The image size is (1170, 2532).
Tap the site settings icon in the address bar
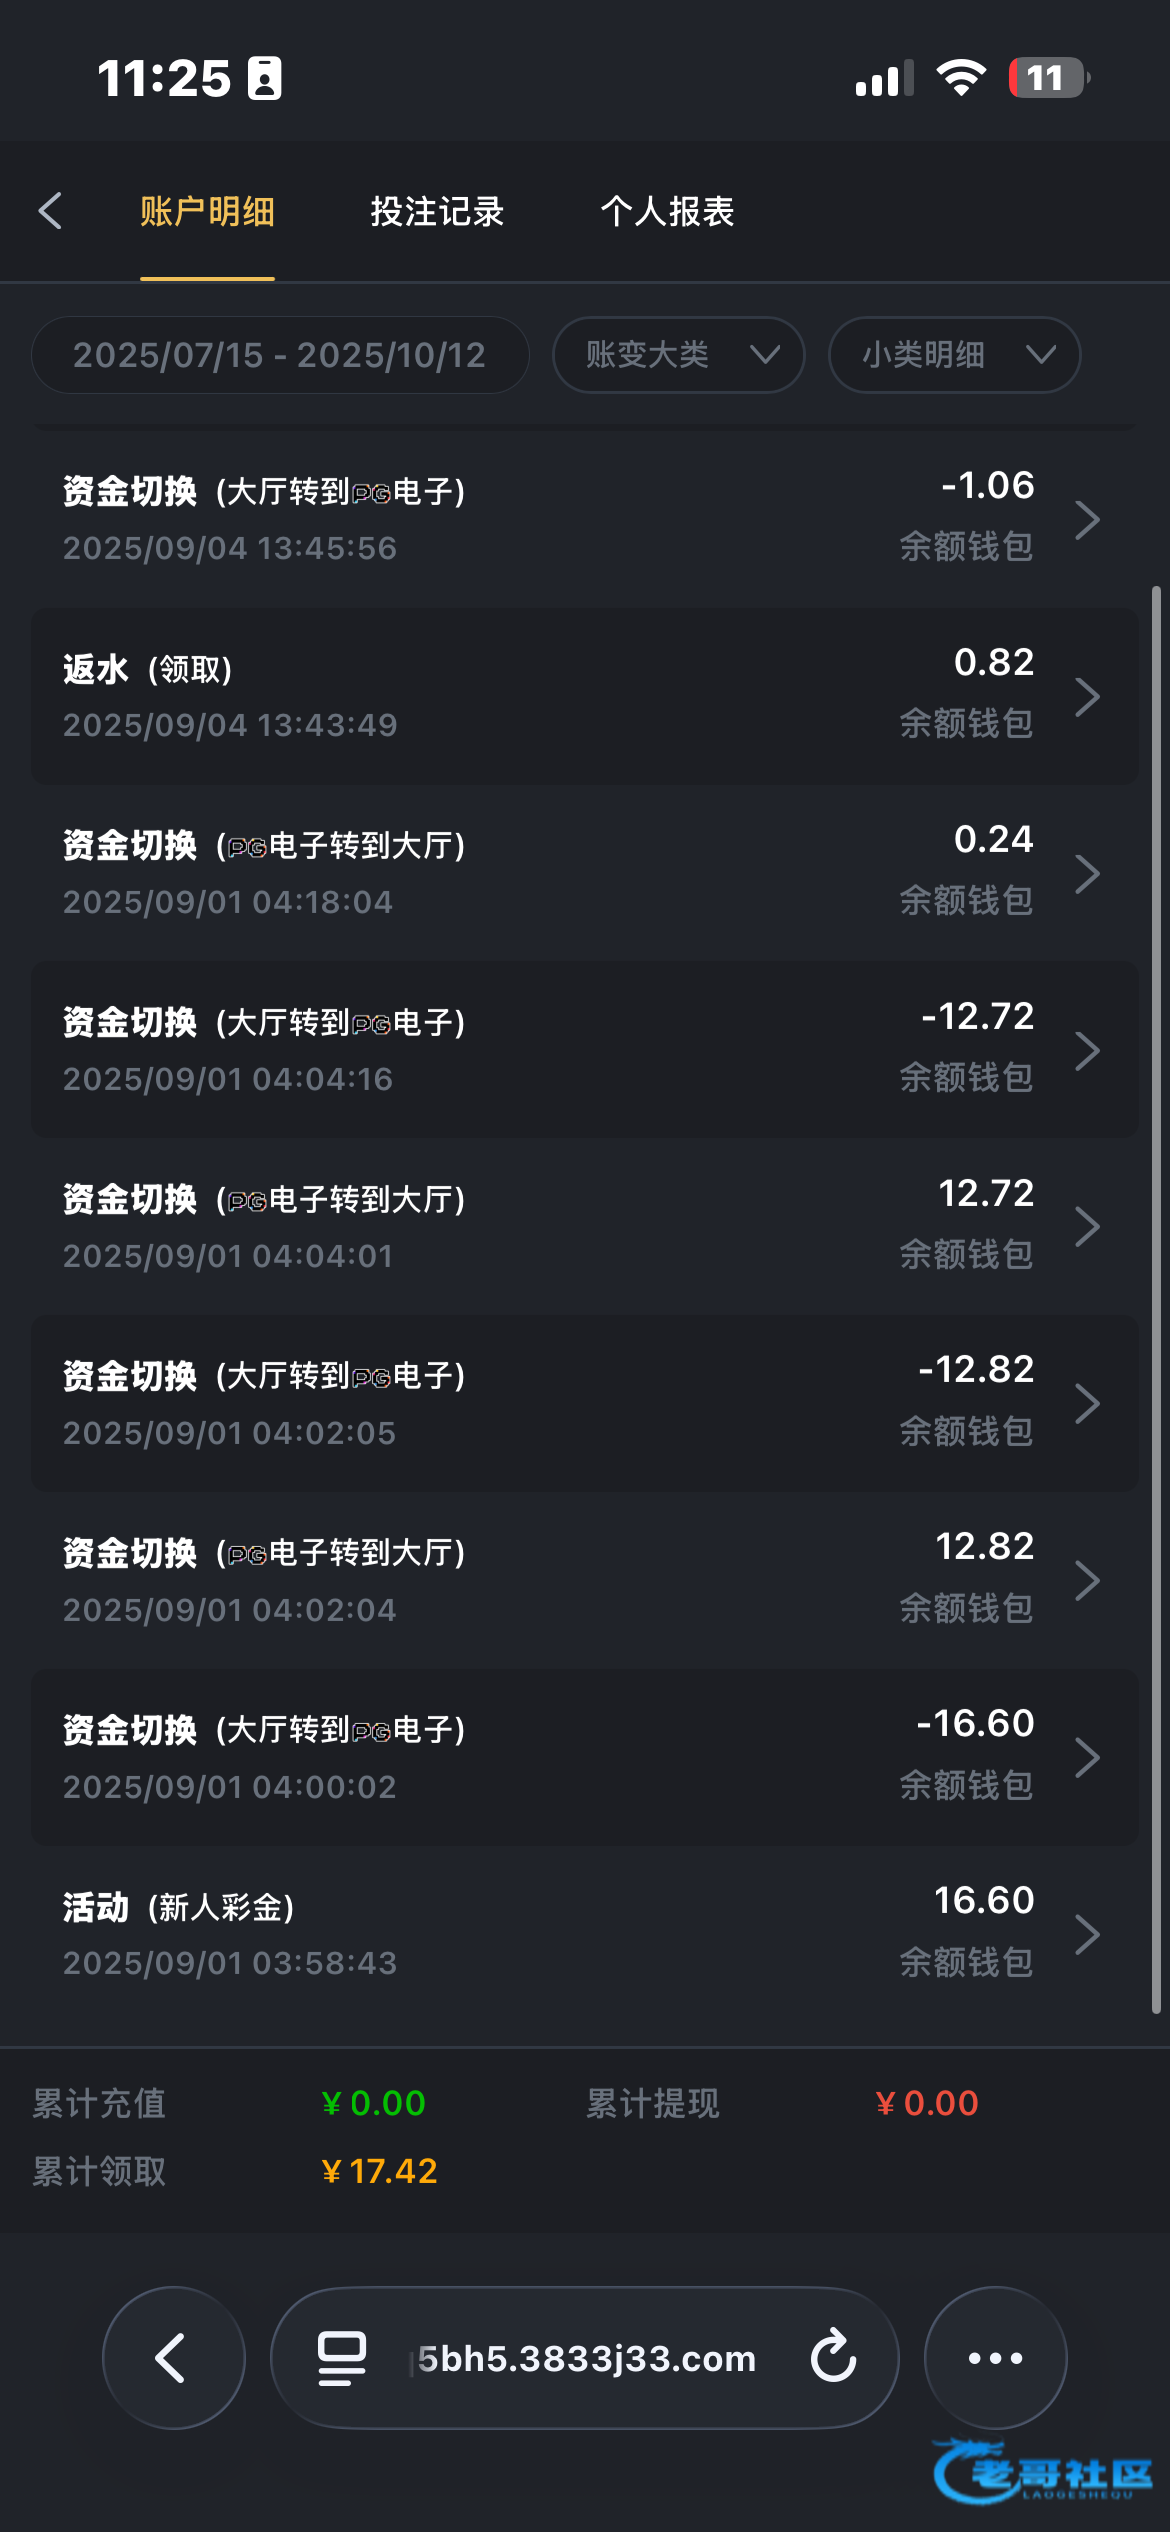(x=341, y=2358)
